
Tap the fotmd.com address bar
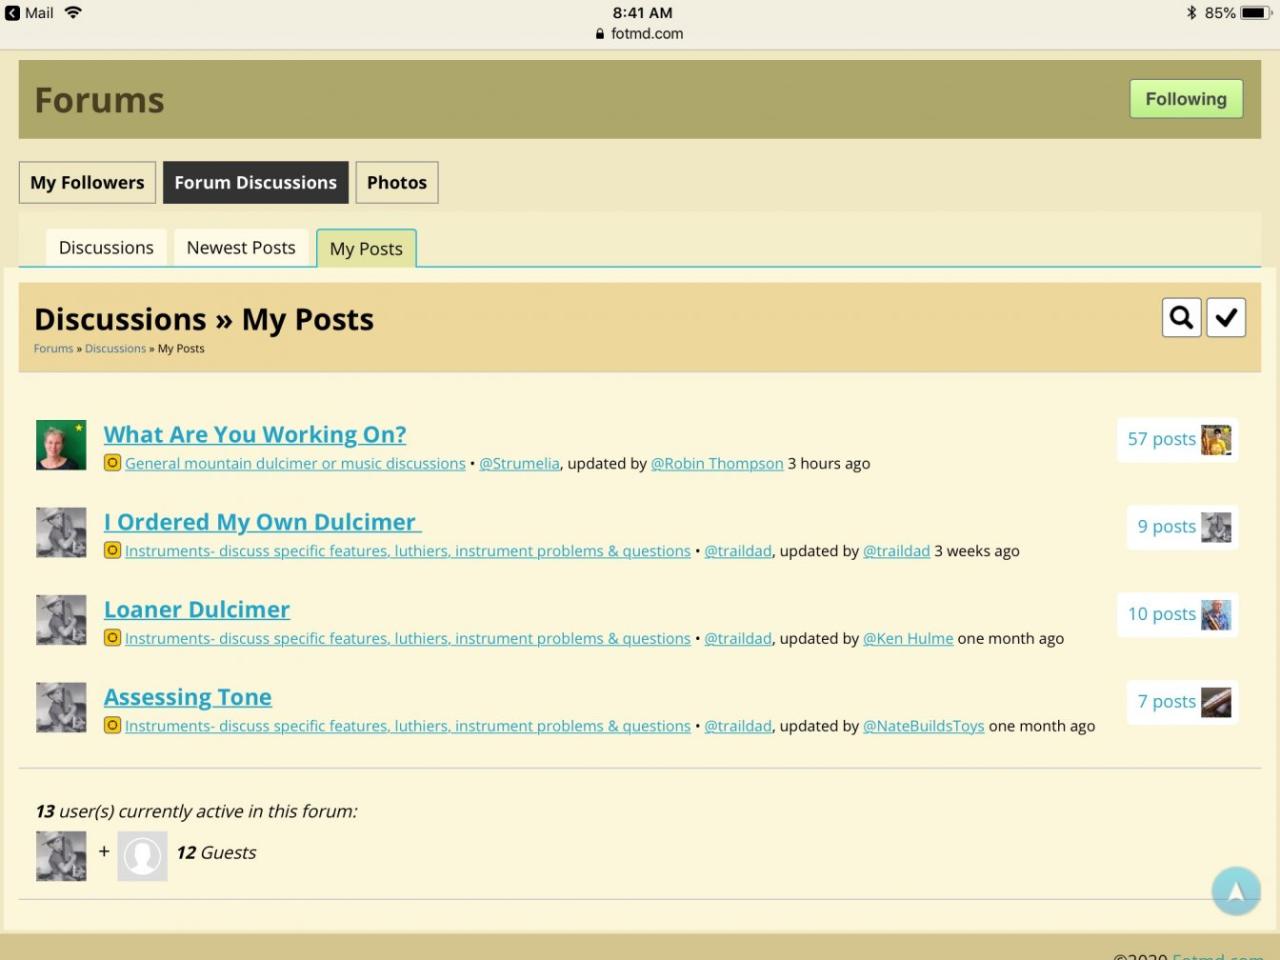tap(640, 34)
